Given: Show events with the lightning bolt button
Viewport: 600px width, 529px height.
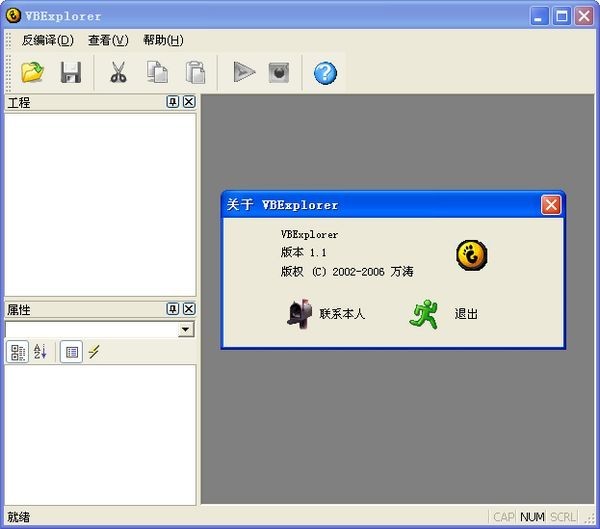Looking at the screenshot, I should (94, 352).
